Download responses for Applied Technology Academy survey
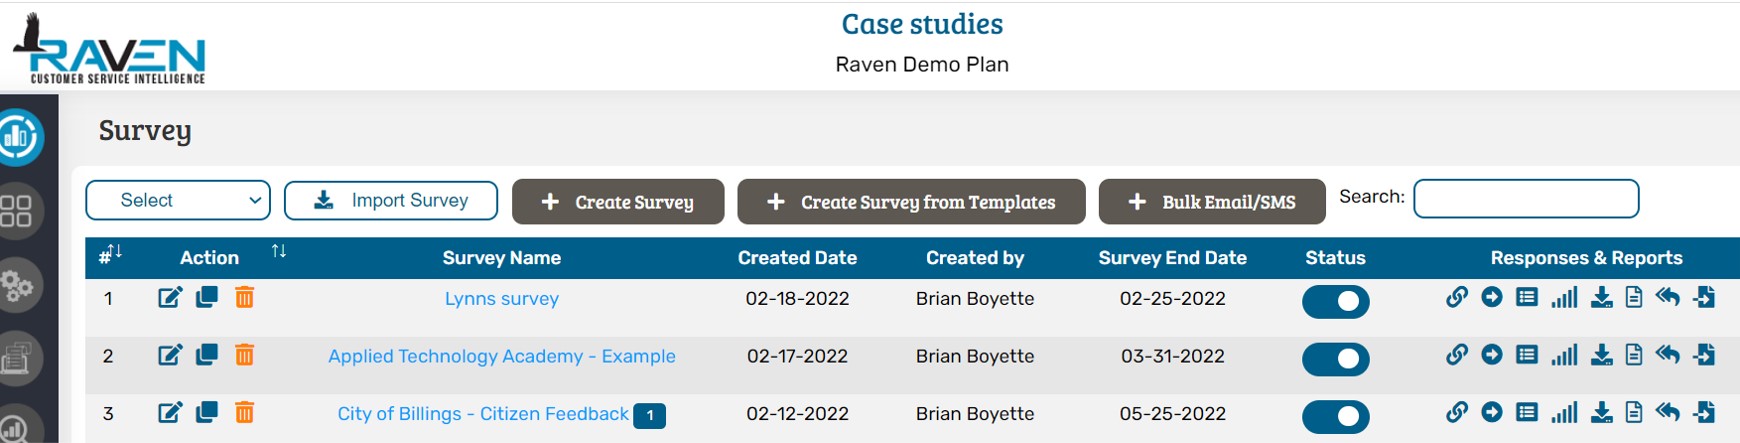 (1602, 354)
